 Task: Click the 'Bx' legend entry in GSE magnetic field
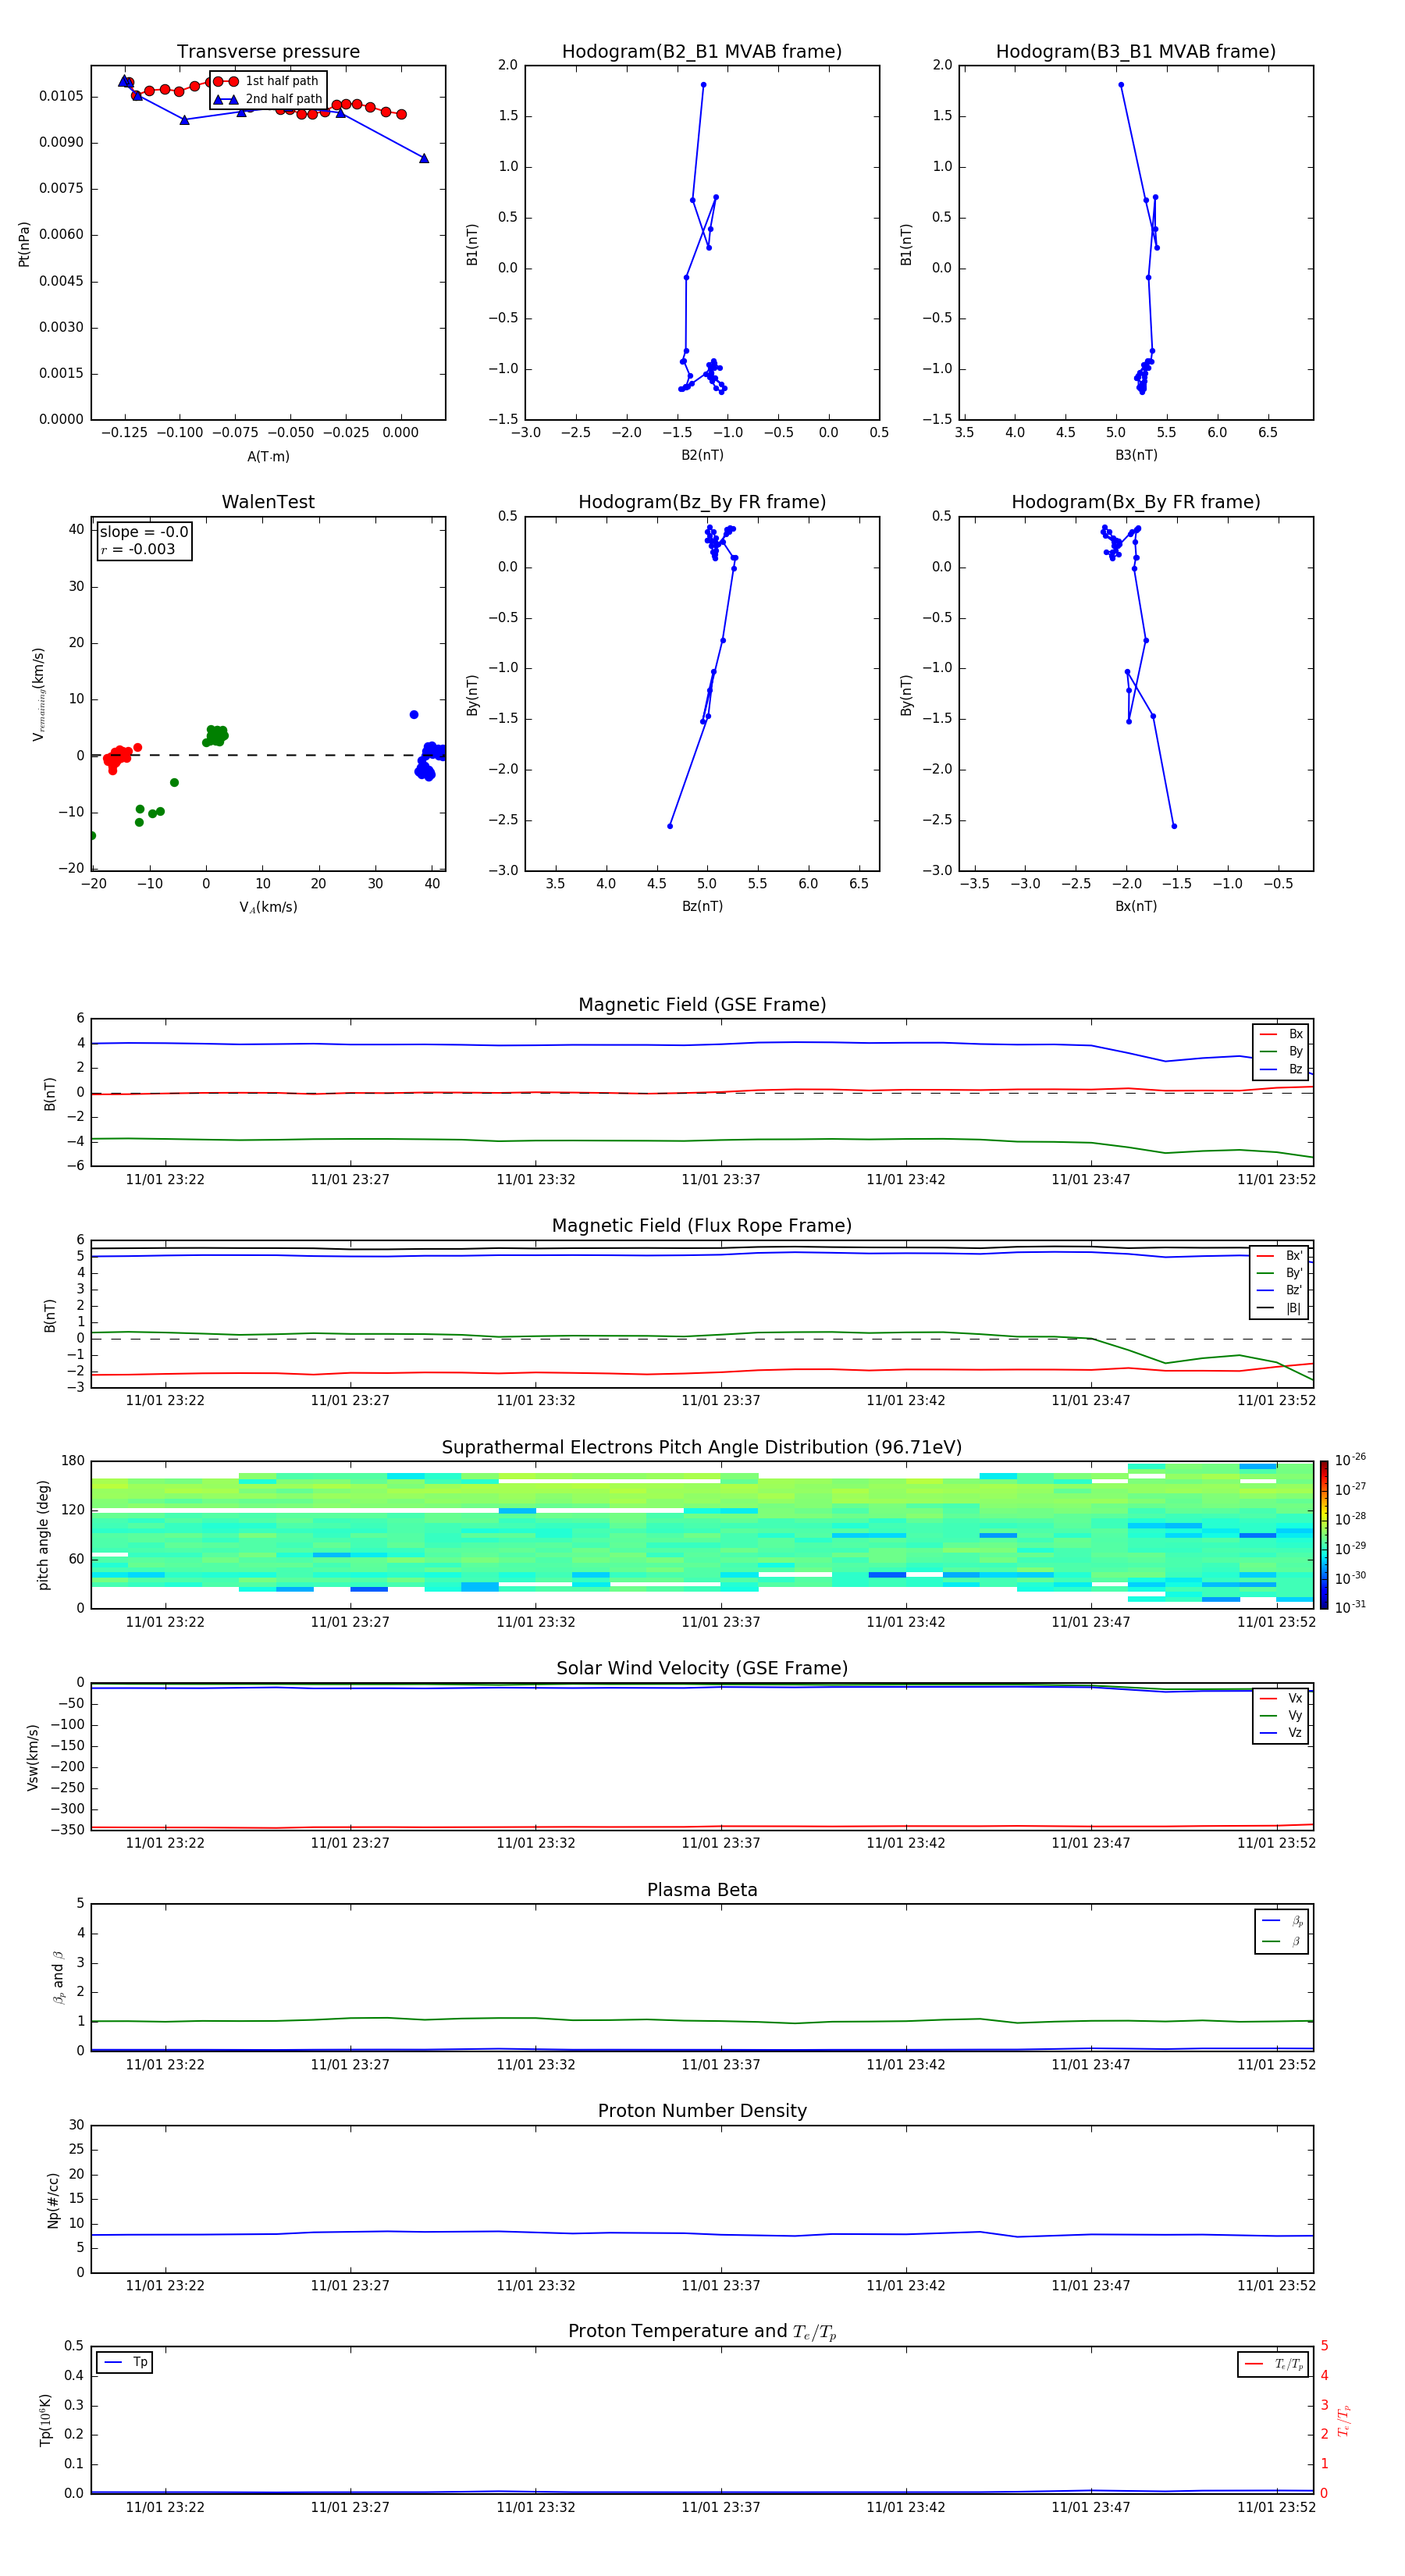tap(1281, 1034)
